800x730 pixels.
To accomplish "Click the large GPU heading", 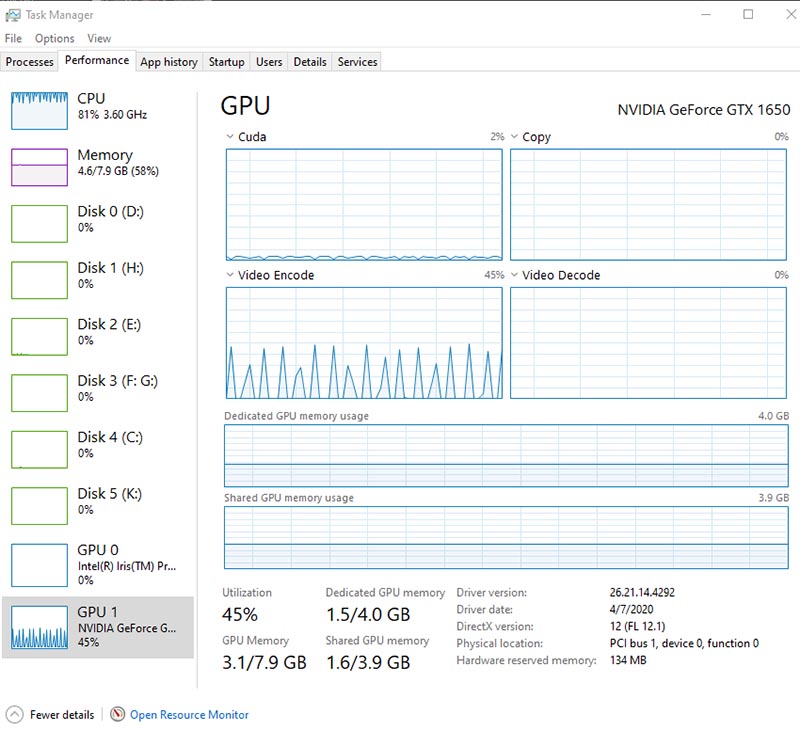I will 245,106.
